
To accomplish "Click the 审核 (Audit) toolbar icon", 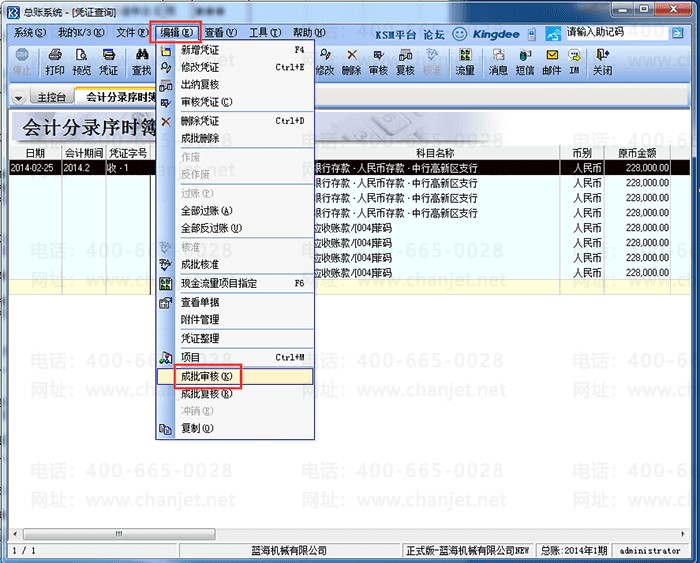I will pyautogui.click(x=378, y=63).
